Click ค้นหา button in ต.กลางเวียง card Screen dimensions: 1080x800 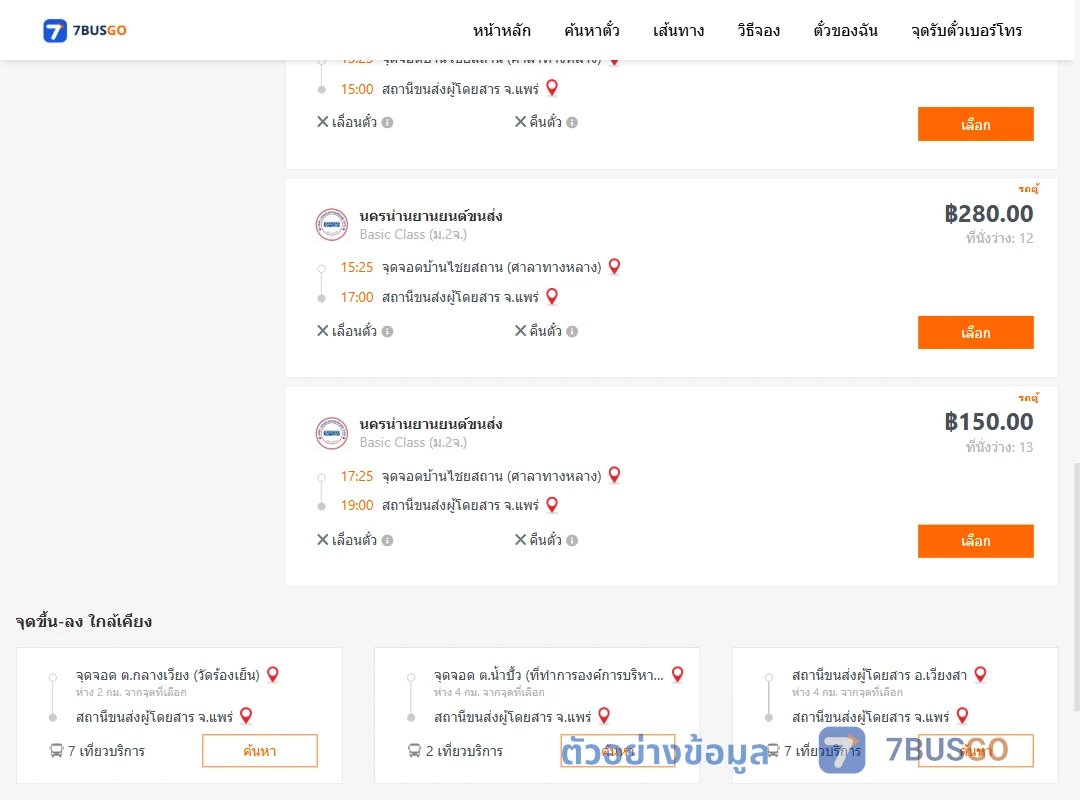260,750
